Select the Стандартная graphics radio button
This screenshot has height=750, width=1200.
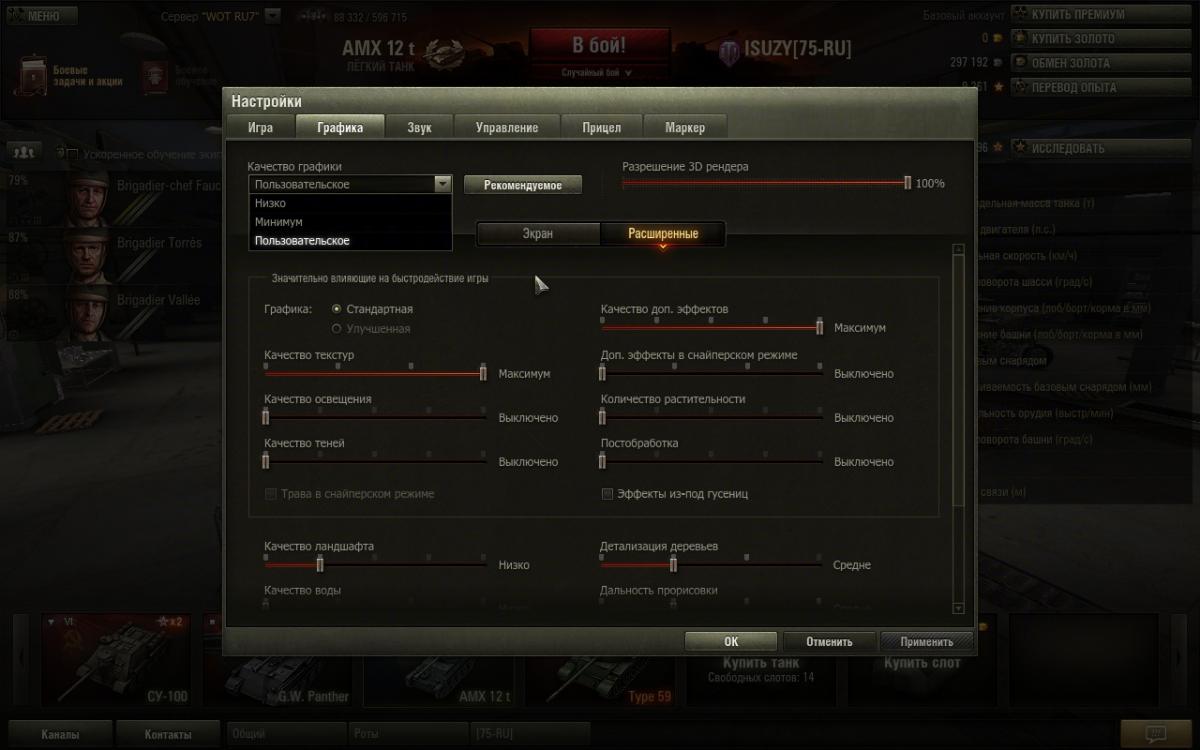point(337,309)
